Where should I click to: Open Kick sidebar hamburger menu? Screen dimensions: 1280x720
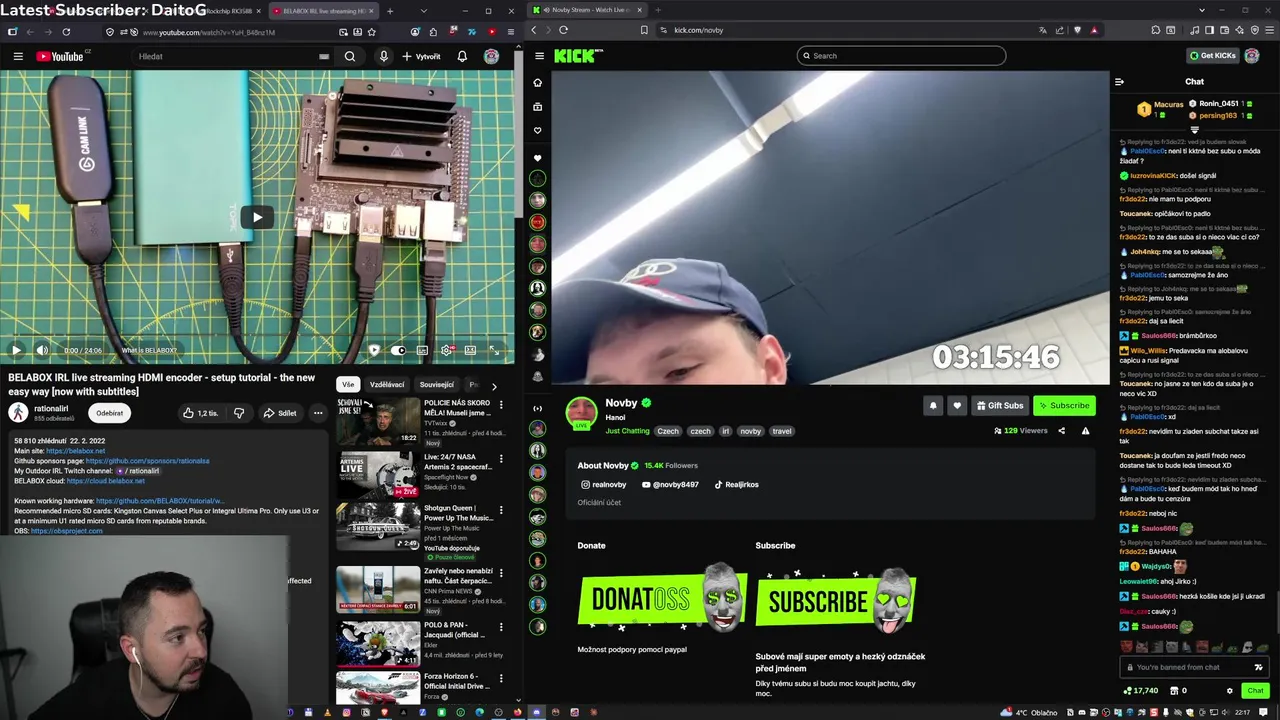click(x=539, y=56)
